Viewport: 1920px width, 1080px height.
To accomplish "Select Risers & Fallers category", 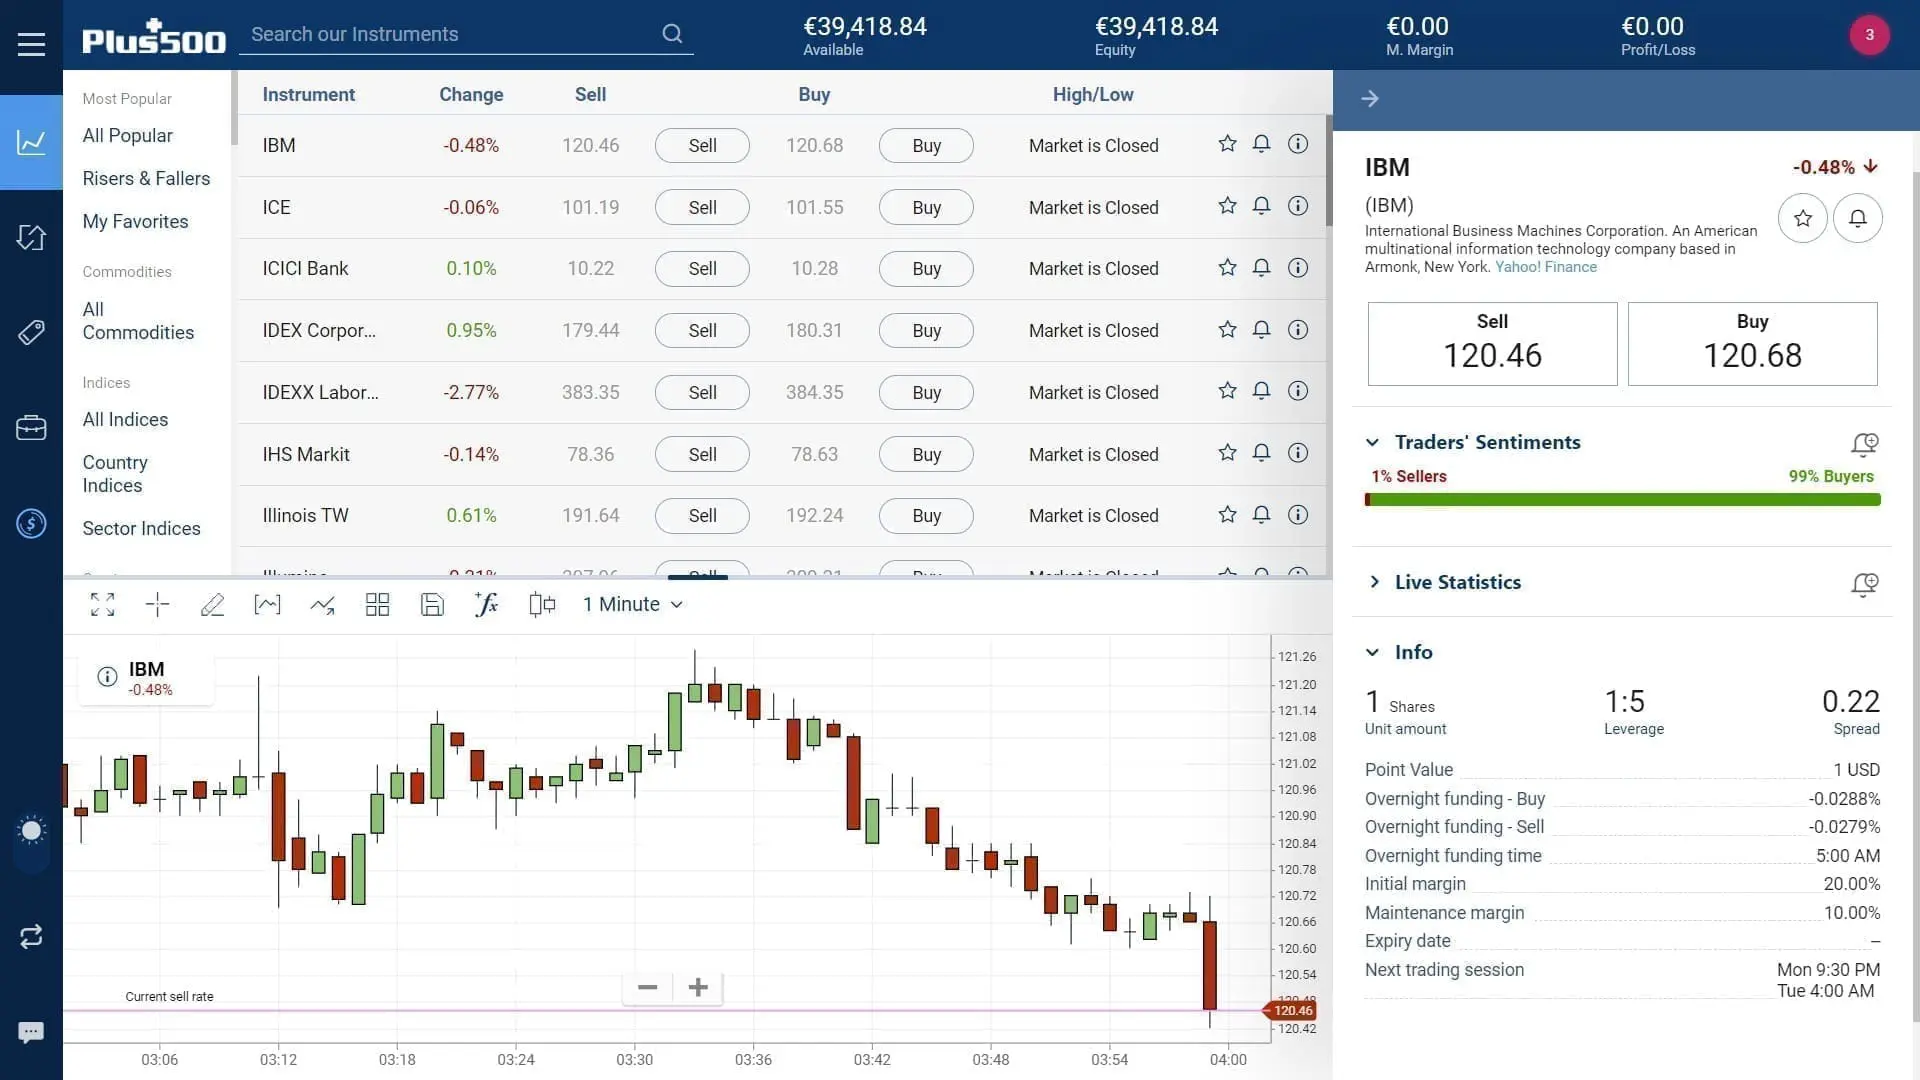I will (x=146, y=178).
